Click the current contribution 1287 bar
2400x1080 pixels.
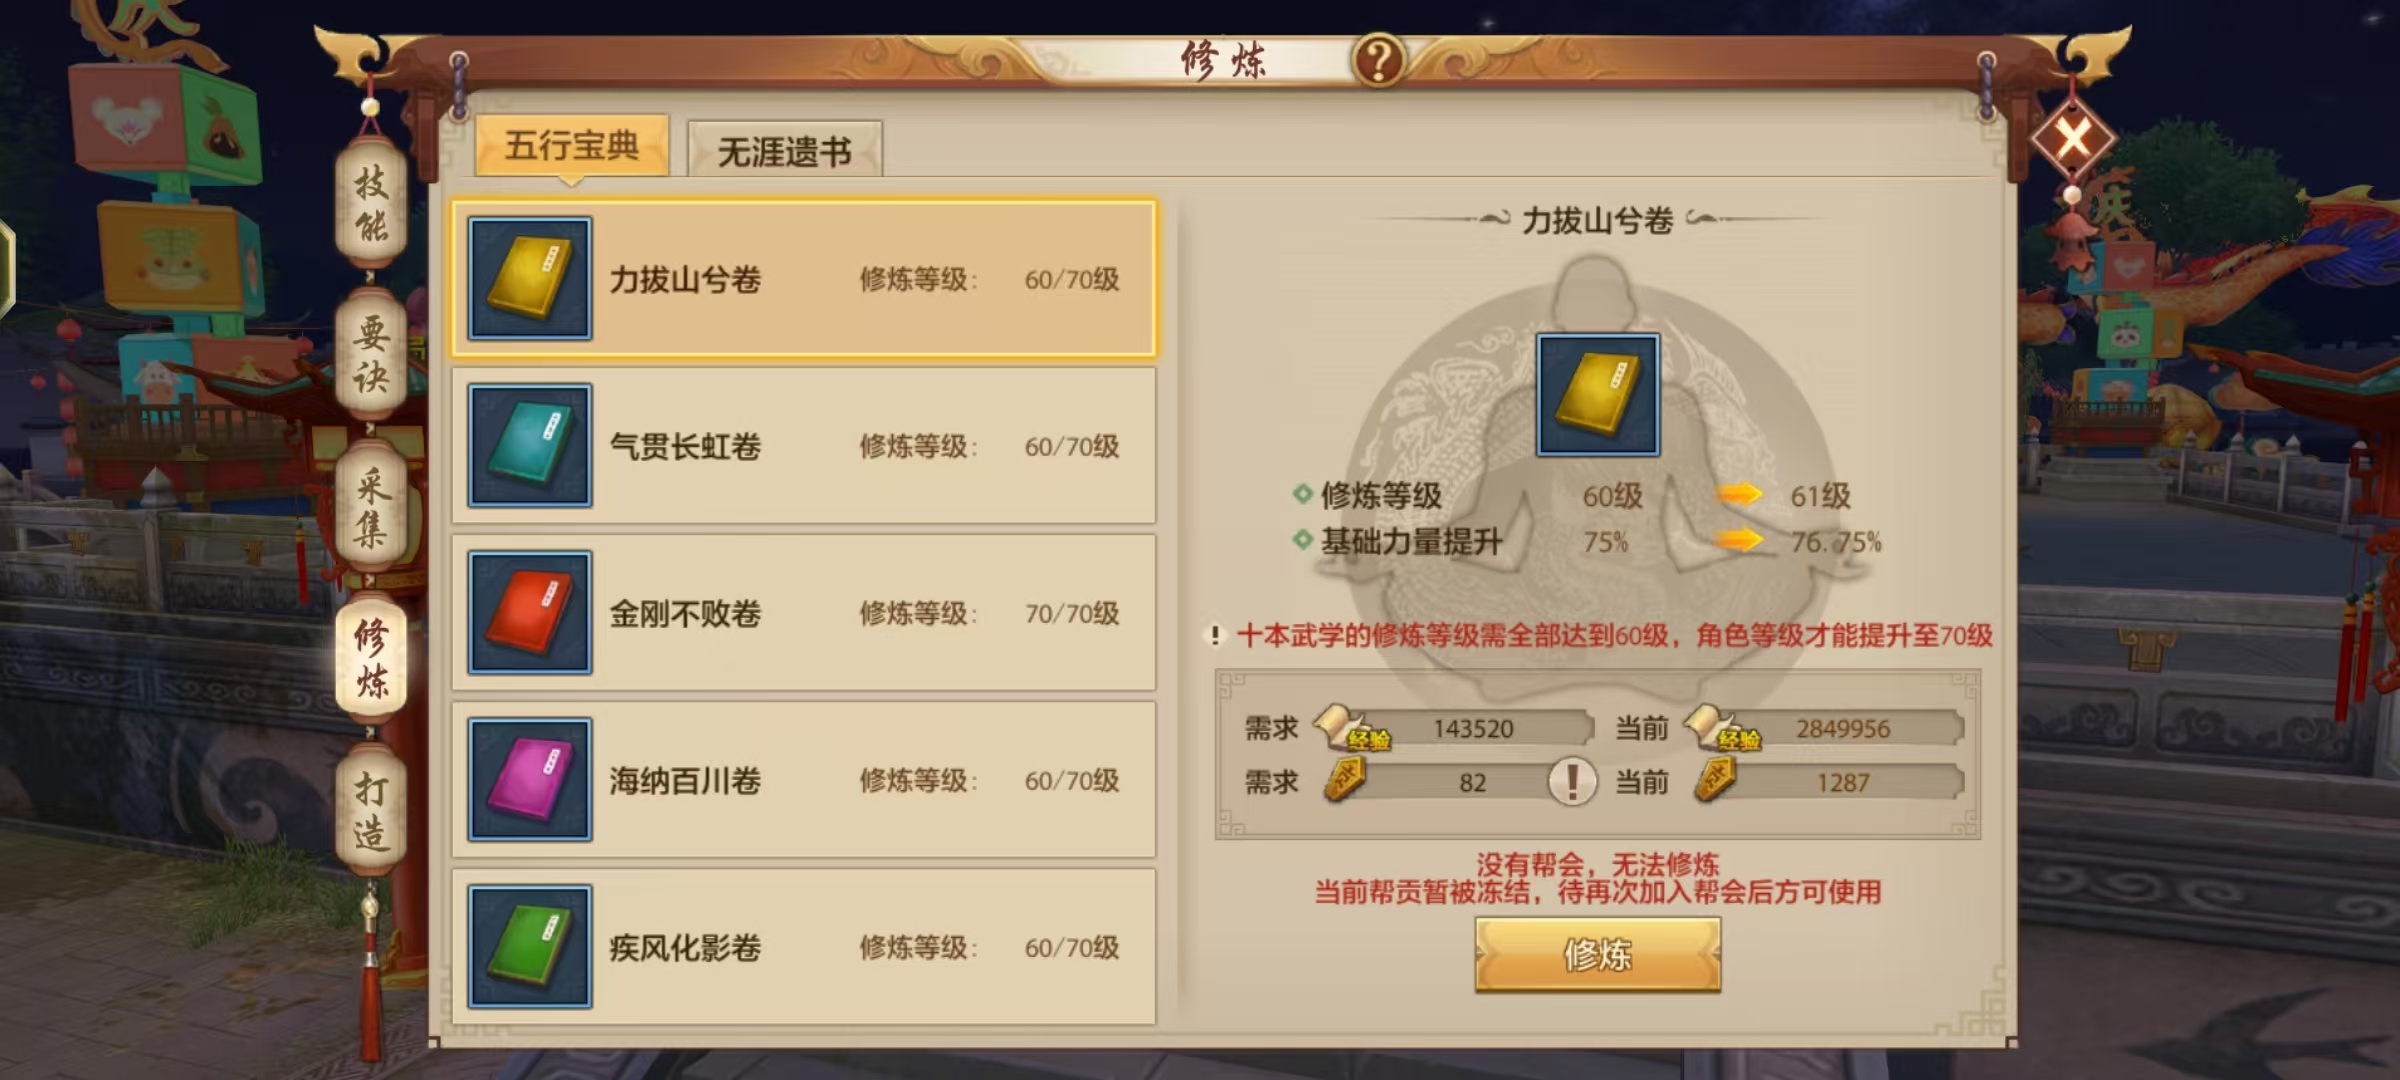coord(1832,782)
